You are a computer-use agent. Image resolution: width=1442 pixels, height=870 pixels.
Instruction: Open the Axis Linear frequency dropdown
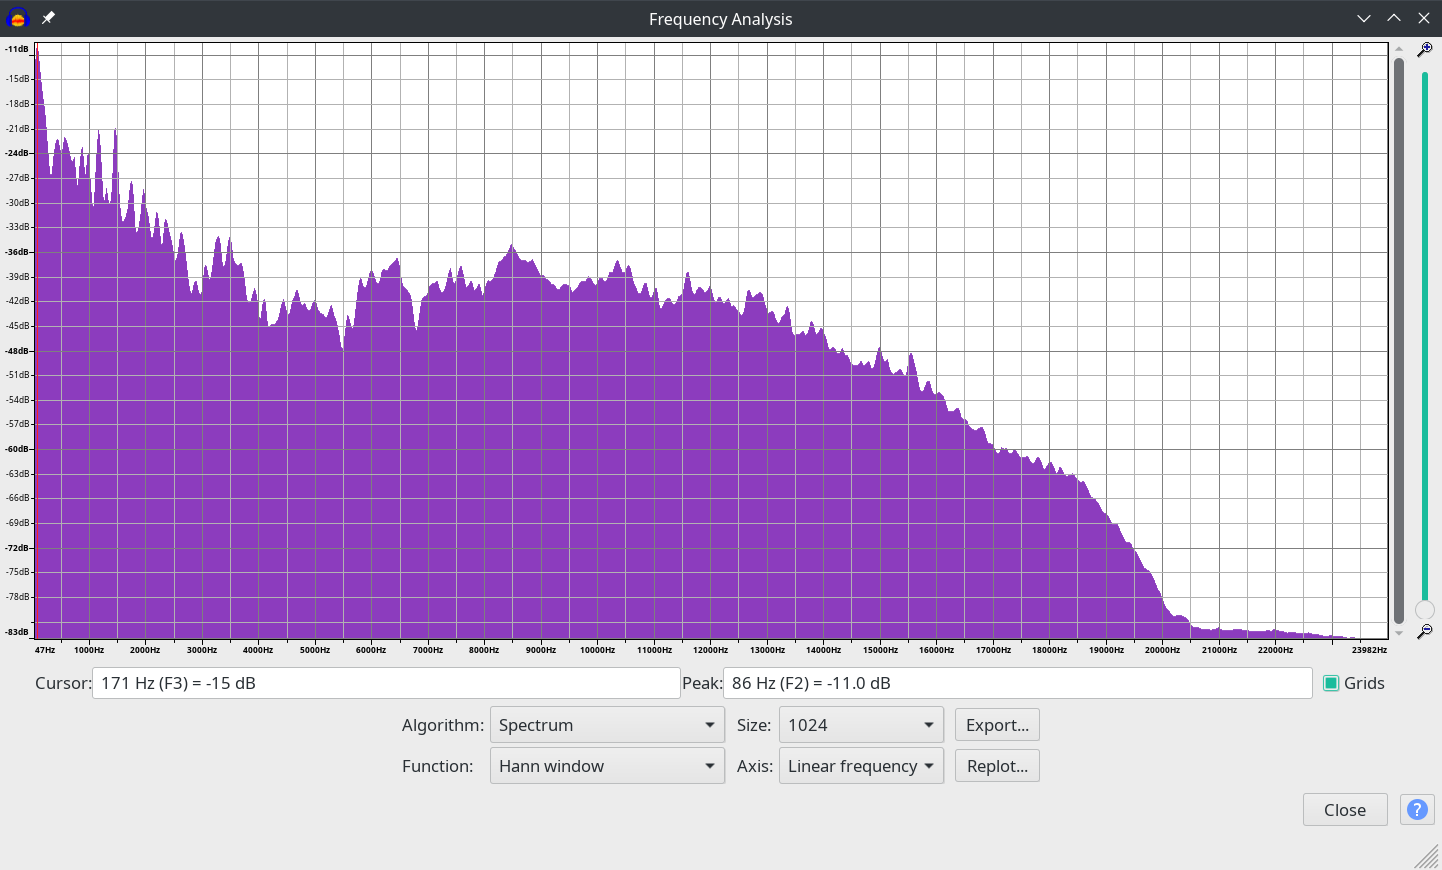click(861, 766)
